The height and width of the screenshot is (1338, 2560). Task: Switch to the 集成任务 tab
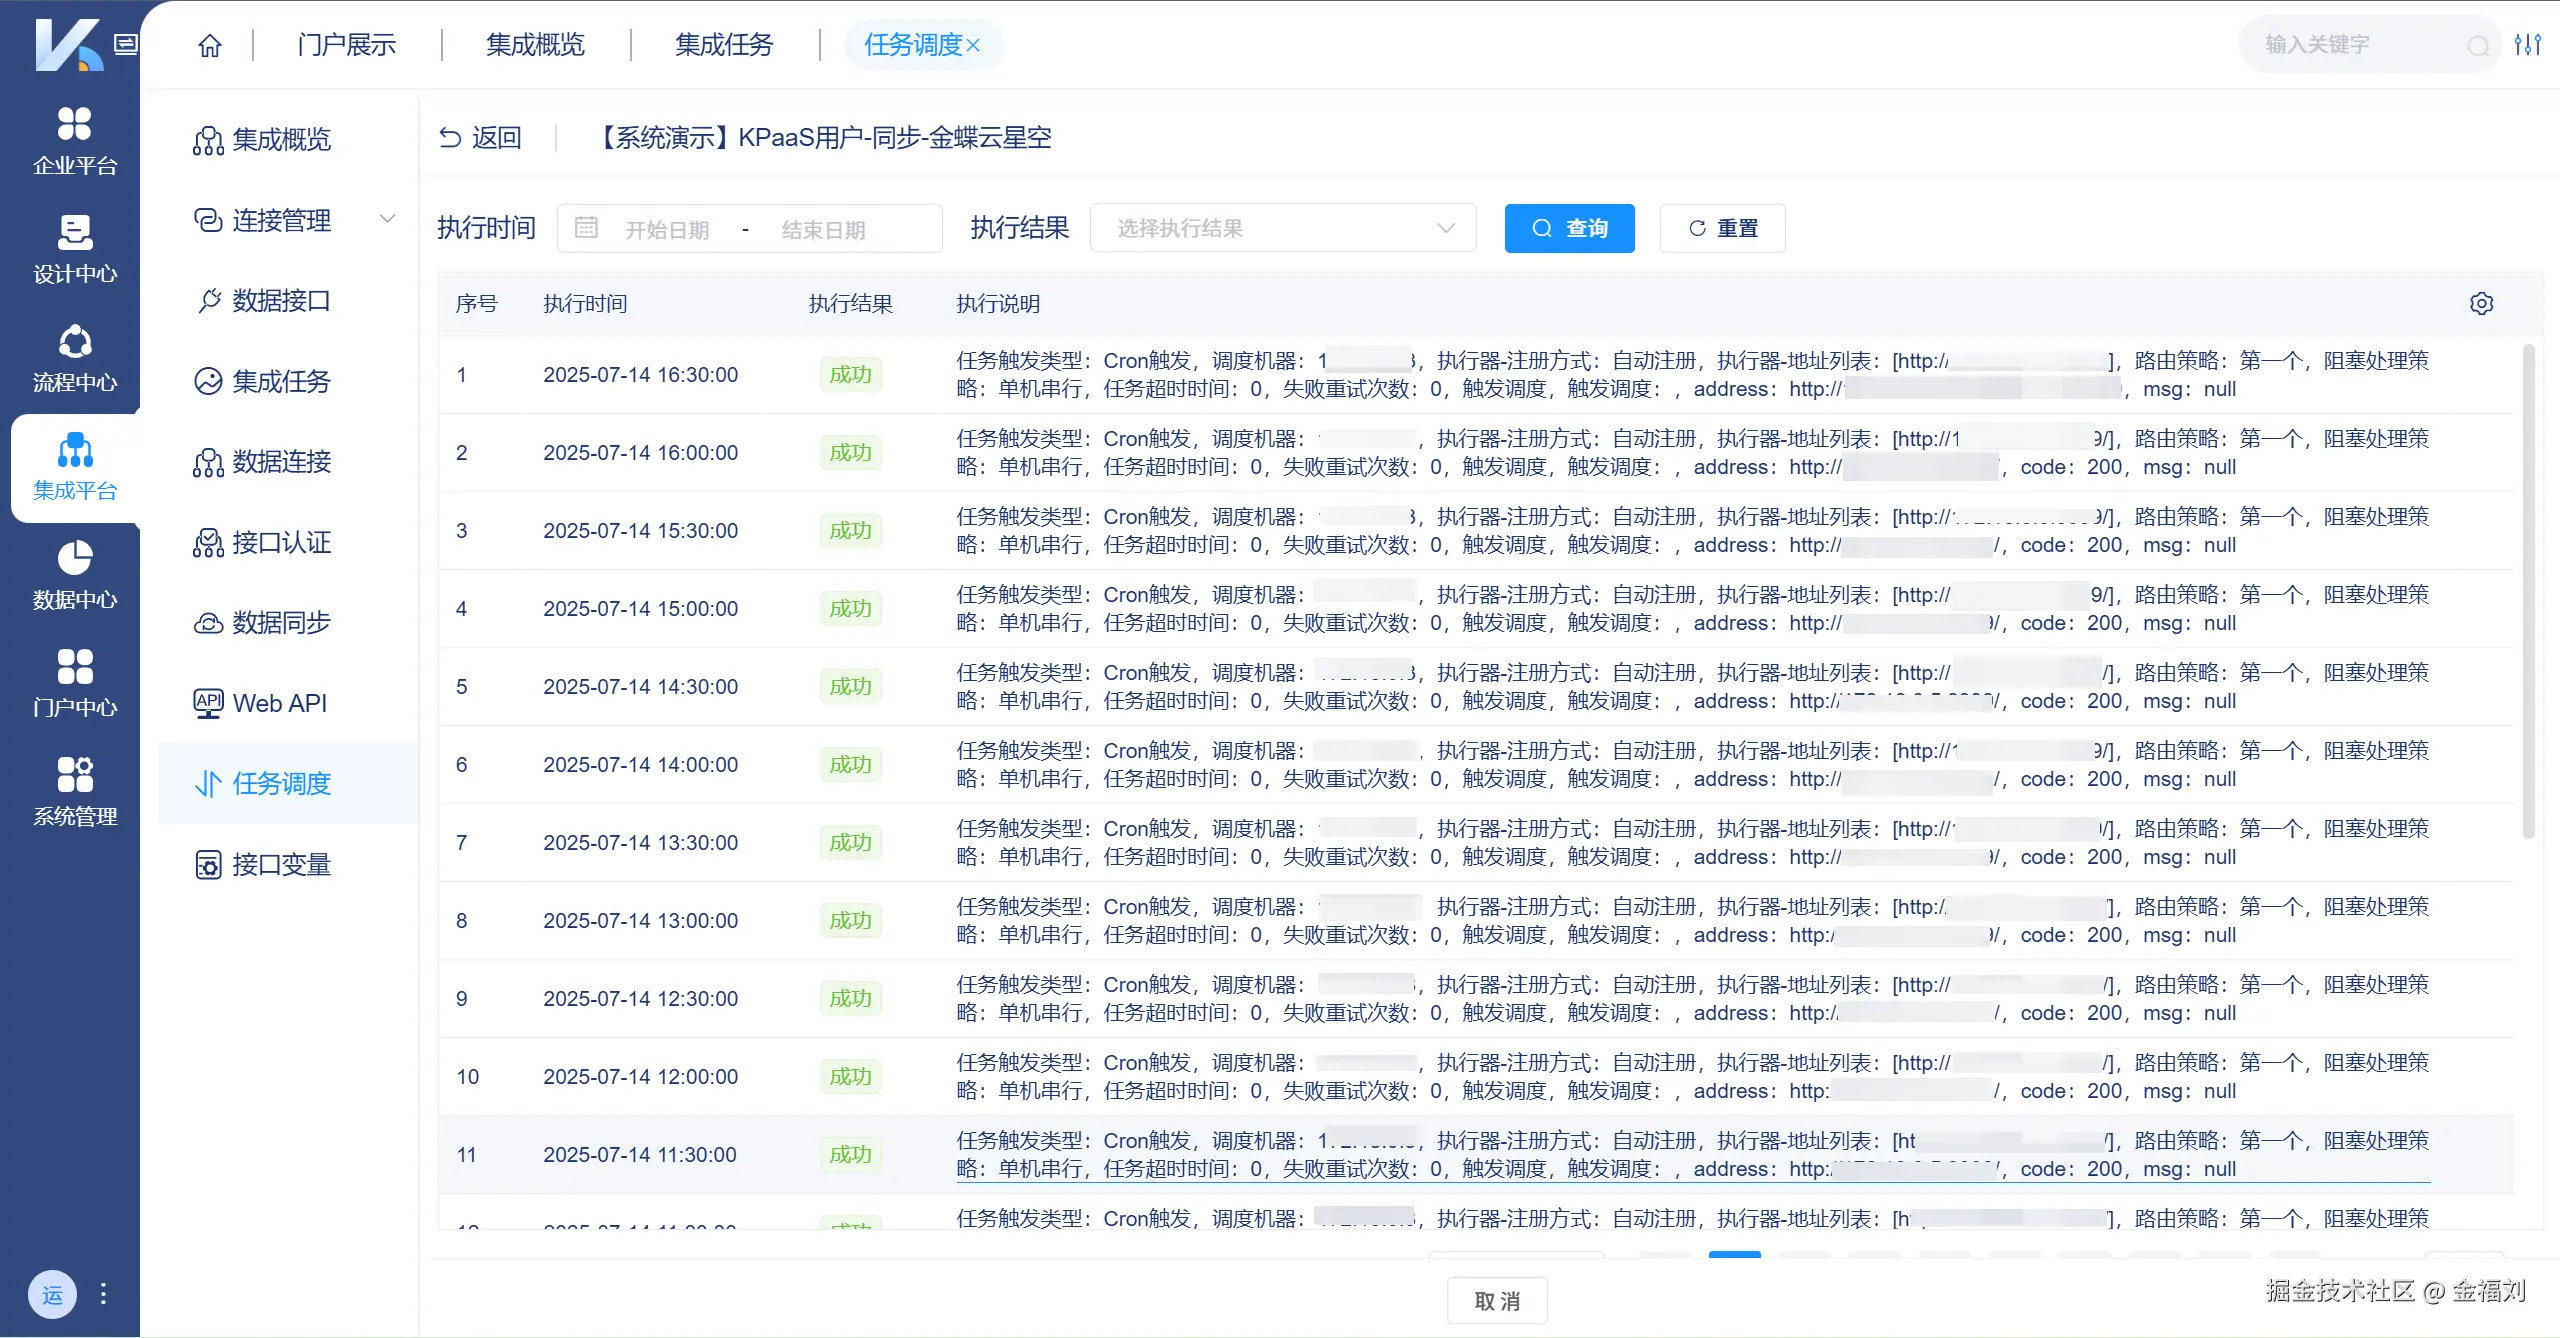(x=724, y=44)
